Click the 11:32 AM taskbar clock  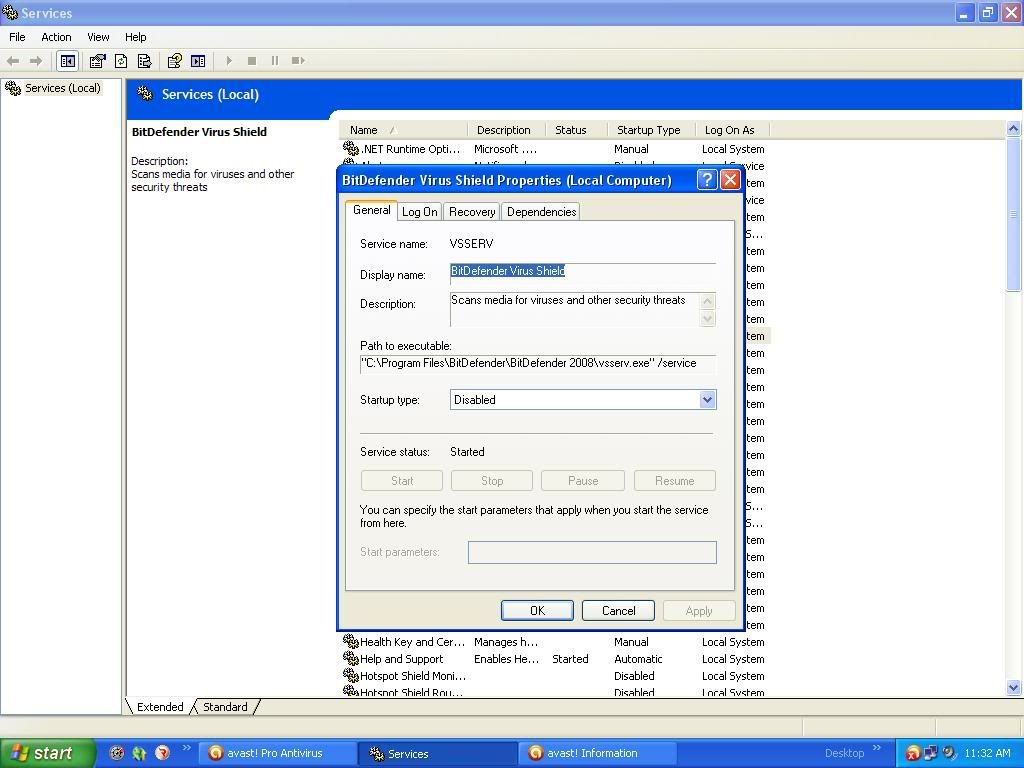(987, 754)
